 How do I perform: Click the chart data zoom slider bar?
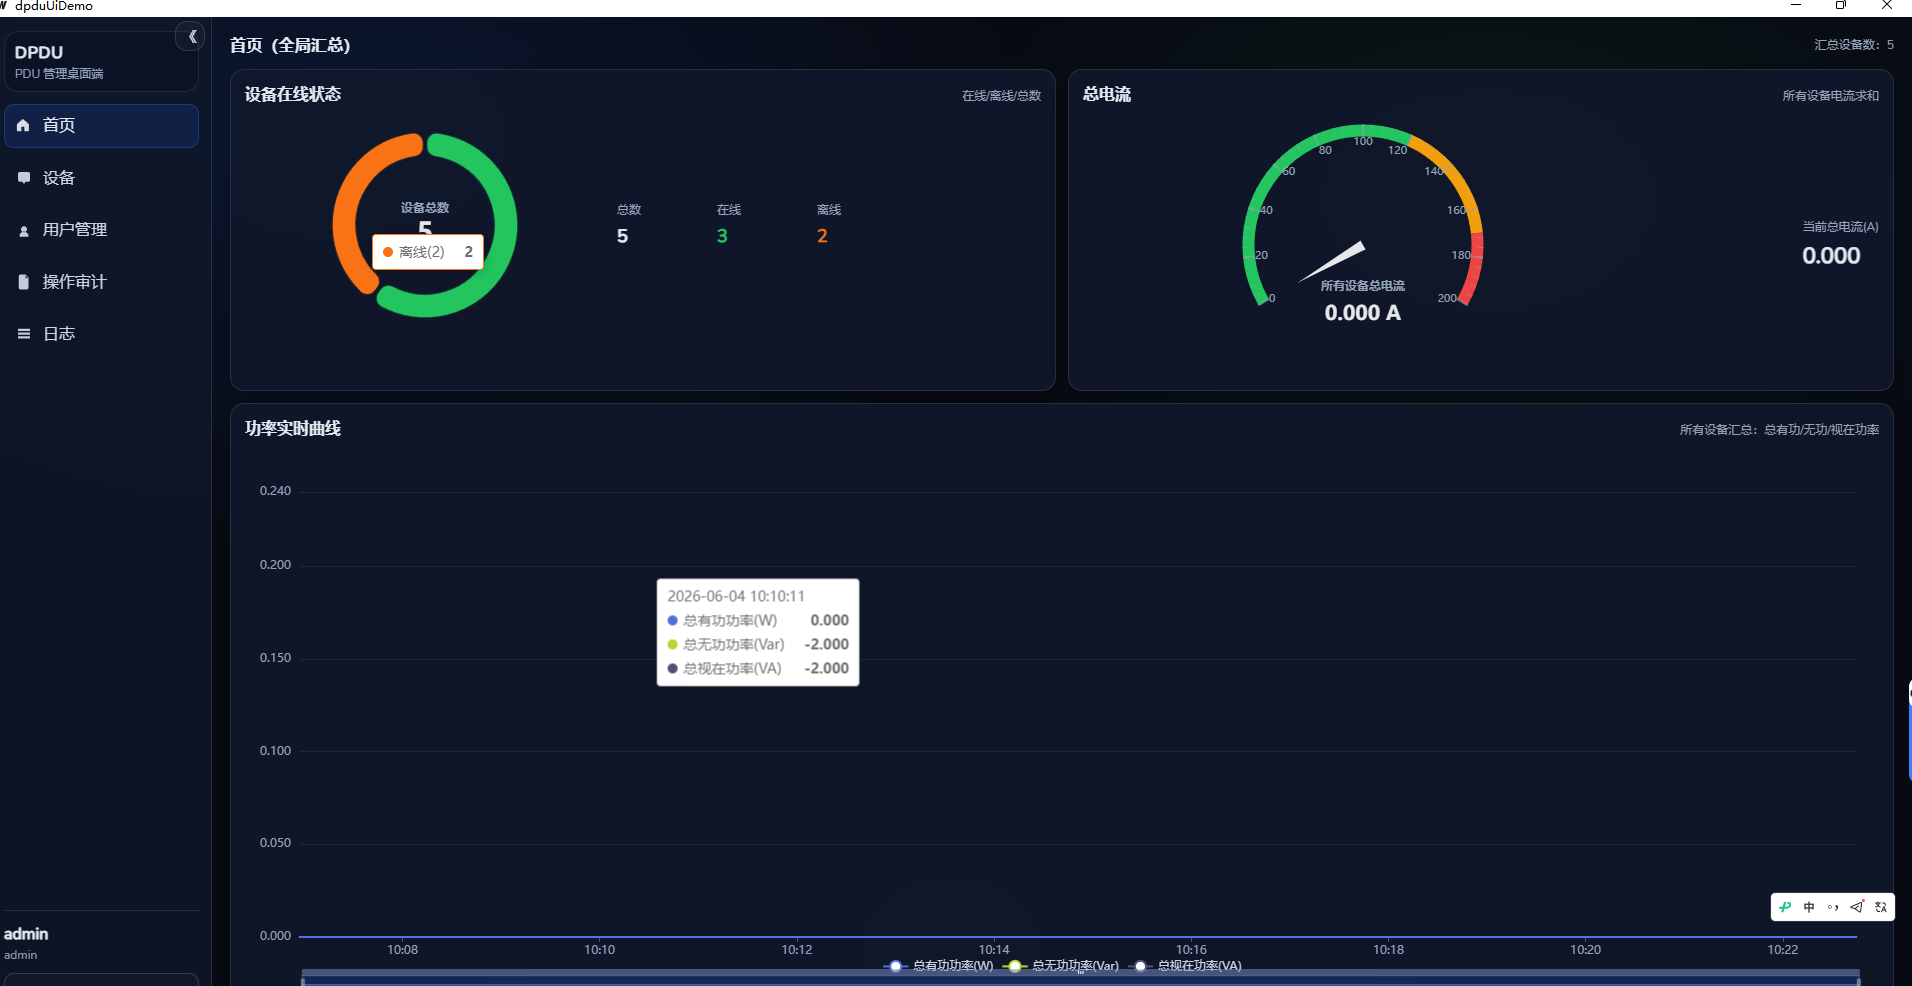point(1080,978)
